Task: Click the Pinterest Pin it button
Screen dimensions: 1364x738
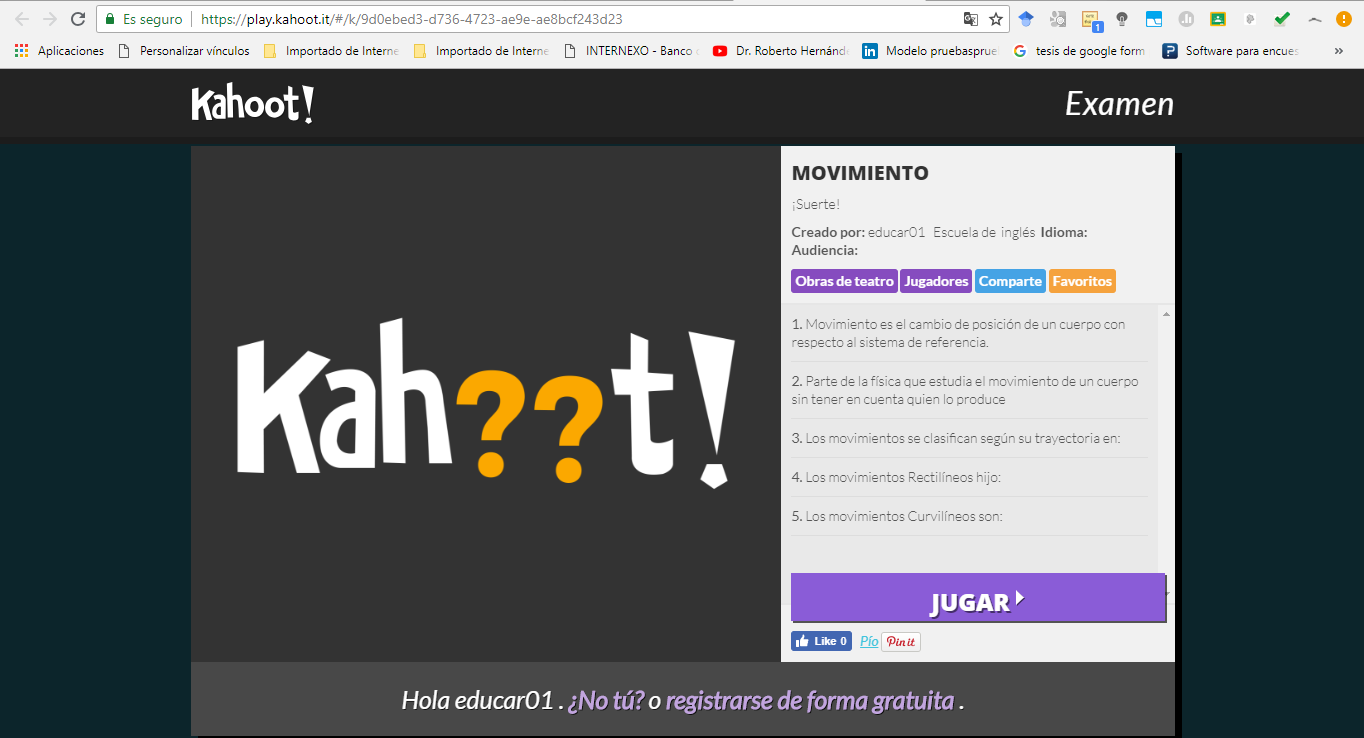Action: 901,642
